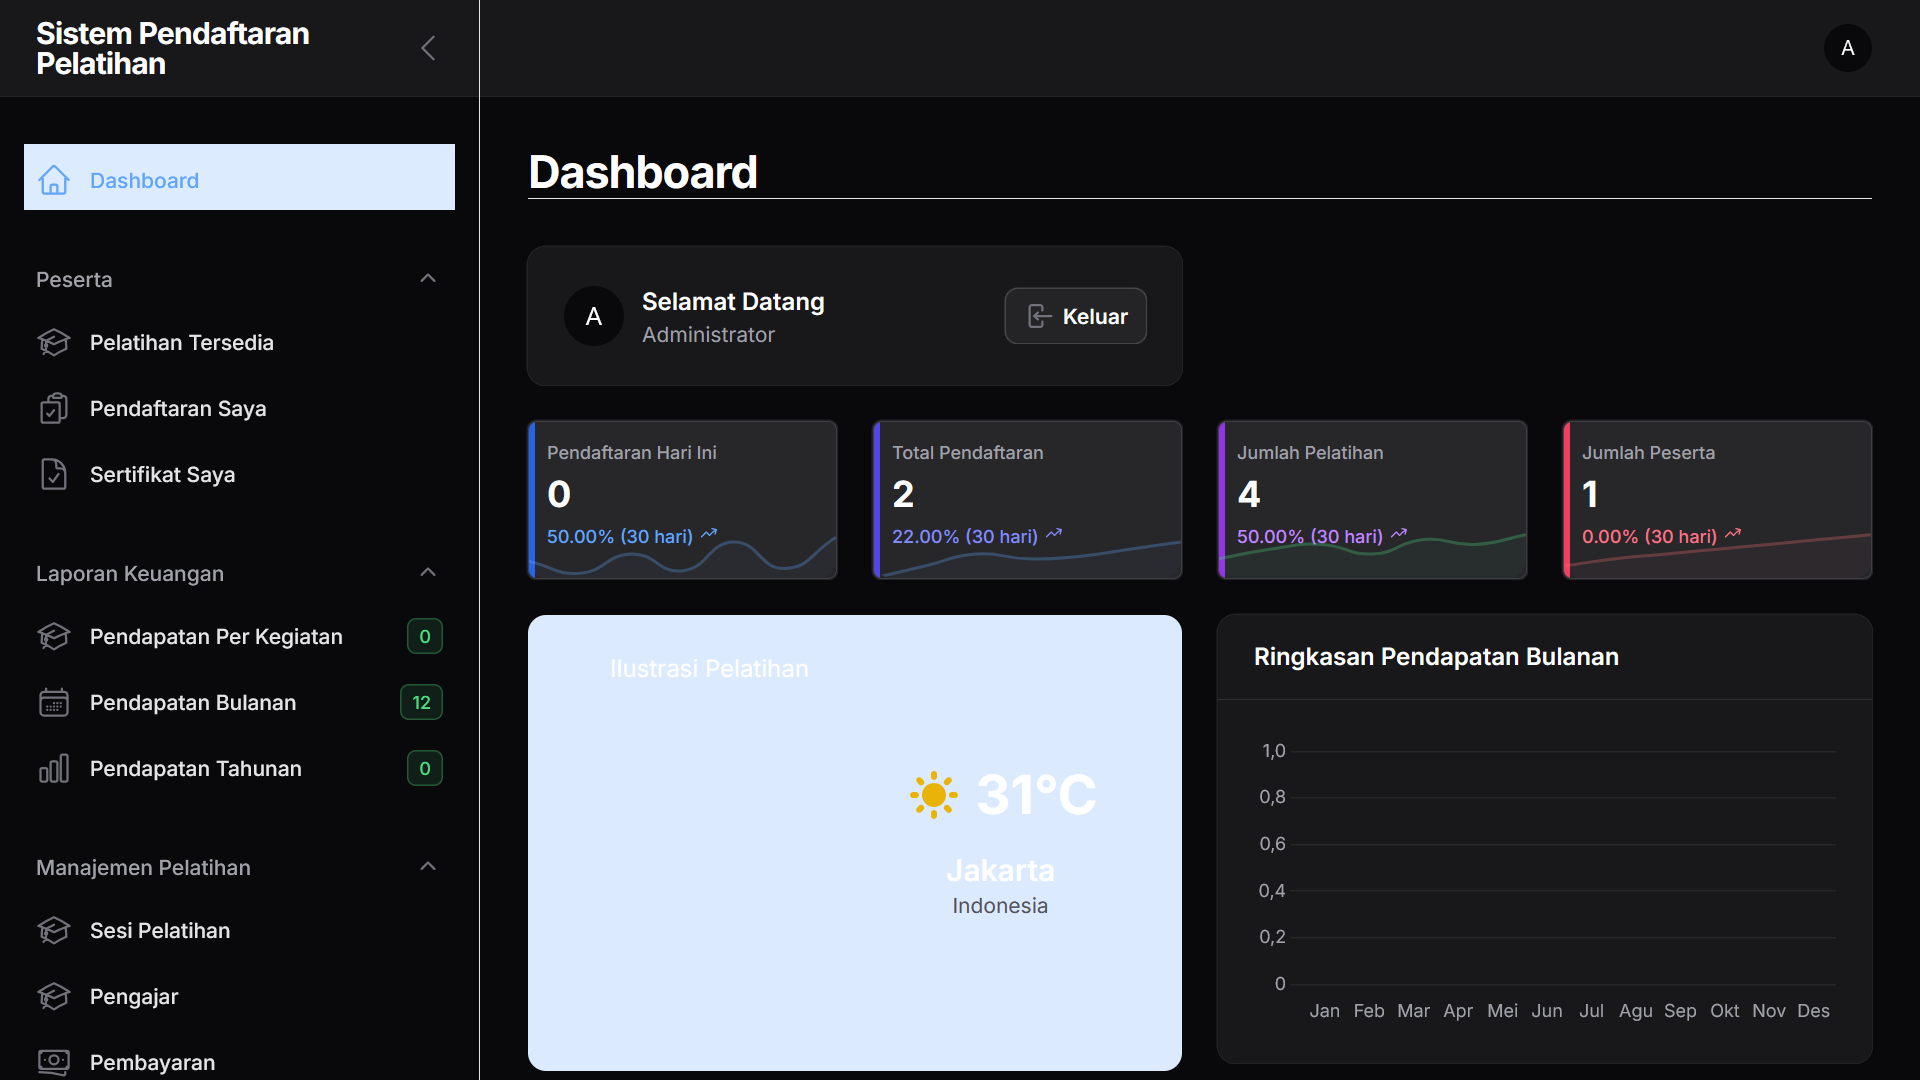The image size is (1920, 1080).
Task: Click the 12 badge on Pendapatan Bulanan
Action: 421,702
